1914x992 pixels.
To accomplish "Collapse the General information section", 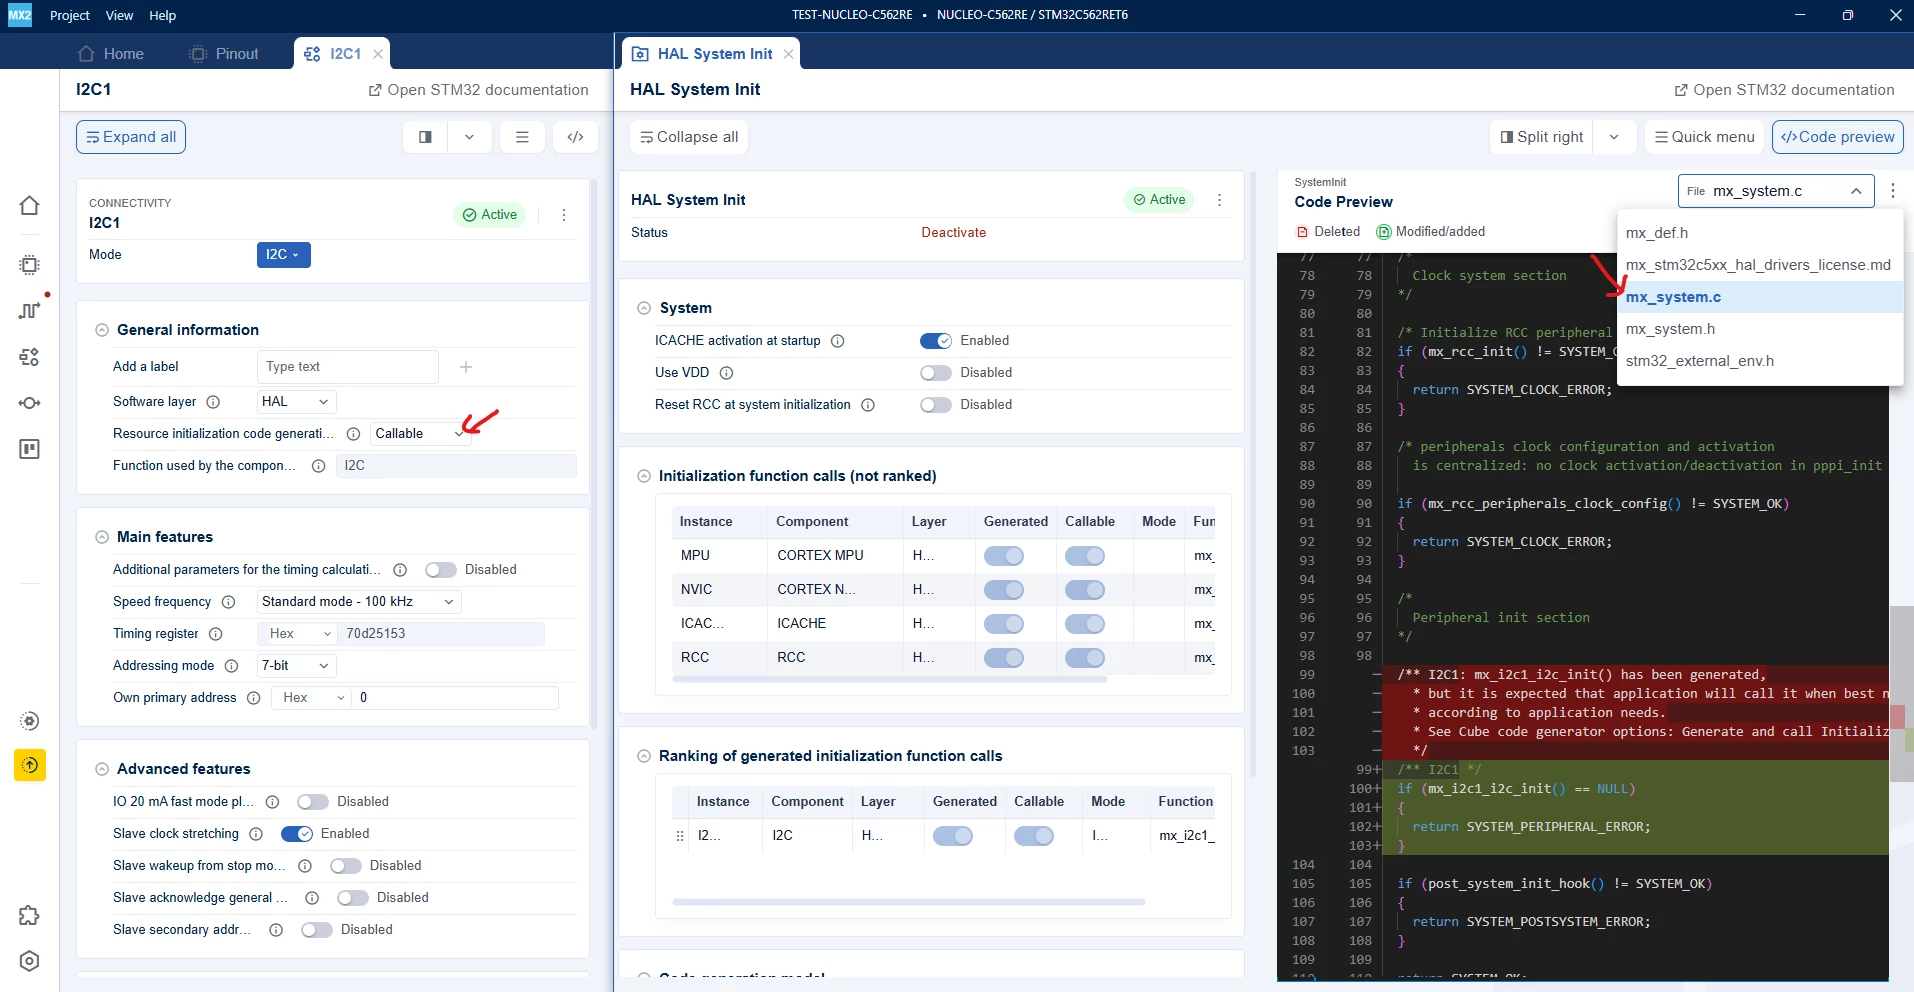I will [x=102, y=330].
